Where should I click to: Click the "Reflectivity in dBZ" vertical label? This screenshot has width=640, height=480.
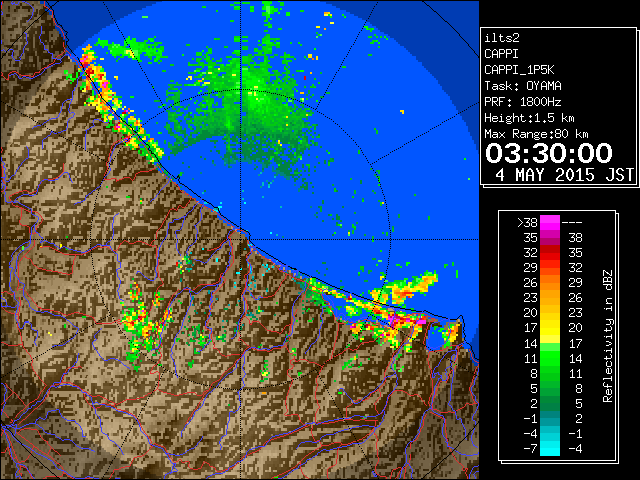click(x=607, y=336)
